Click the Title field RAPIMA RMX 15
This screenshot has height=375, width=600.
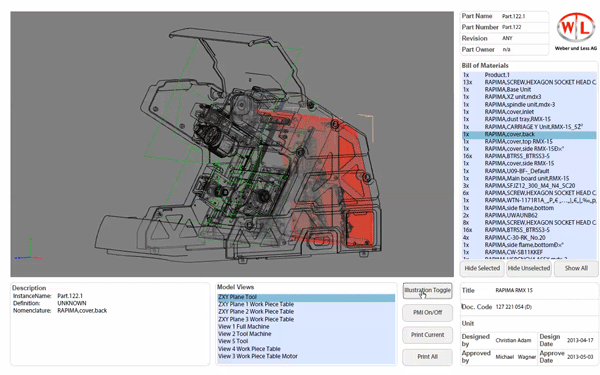click(x=514, y=290)
